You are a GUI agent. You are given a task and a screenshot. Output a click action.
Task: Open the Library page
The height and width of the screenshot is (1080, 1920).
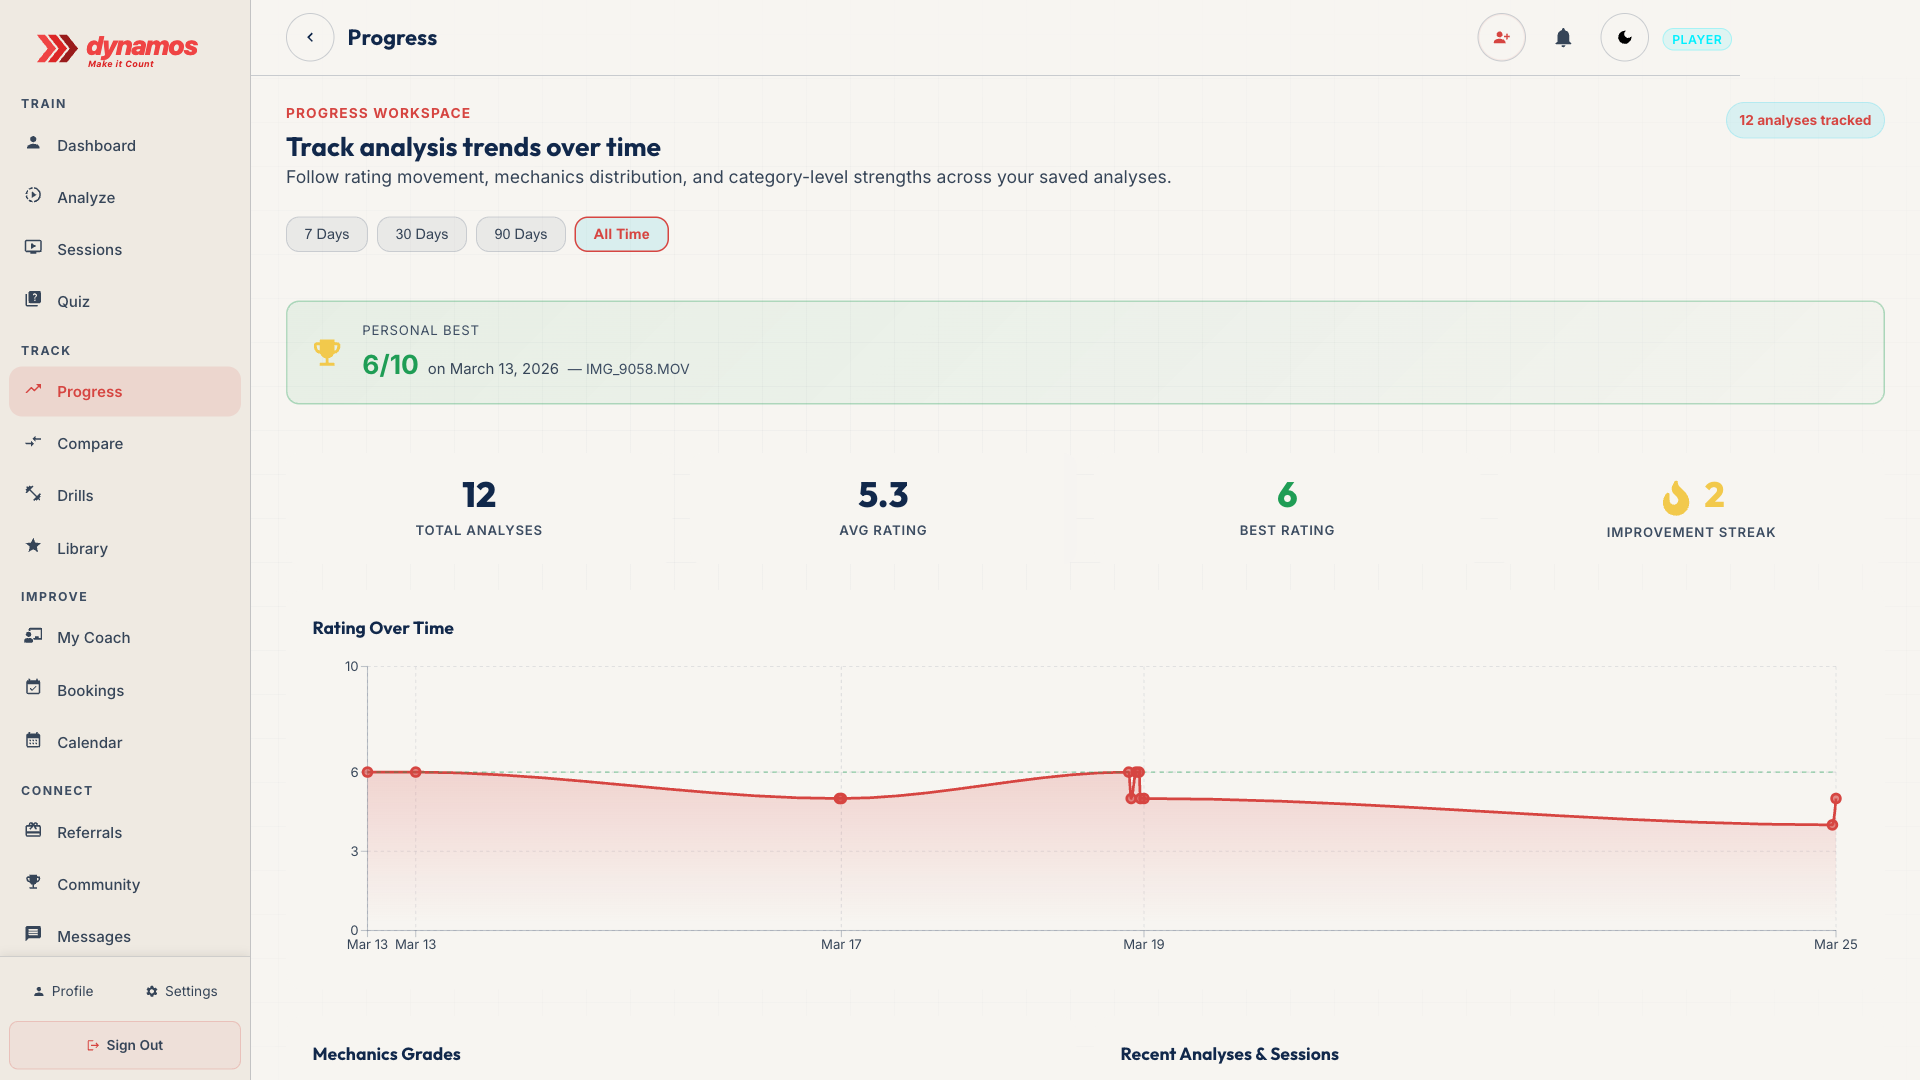click(x=125, y=548)
